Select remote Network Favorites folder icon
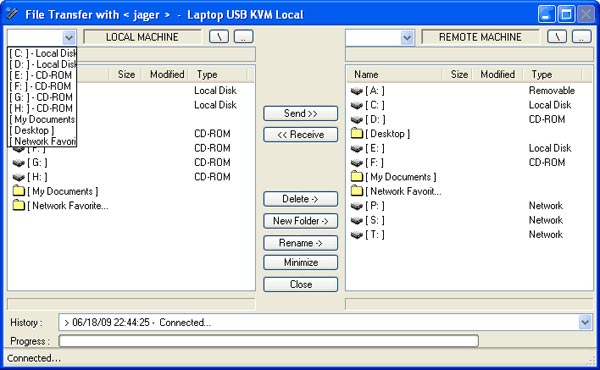This screenshot has height=370, width=600. click(357, 191)
